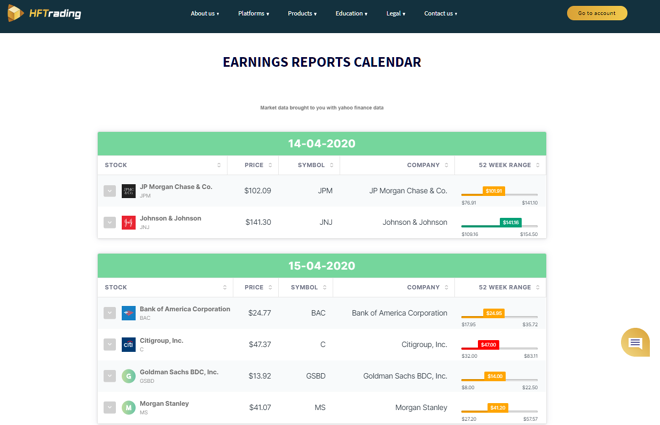Screen dimensions: 660x425
Task: Expand the Goldman Sachs BDC row
Action: click(109, 376)
